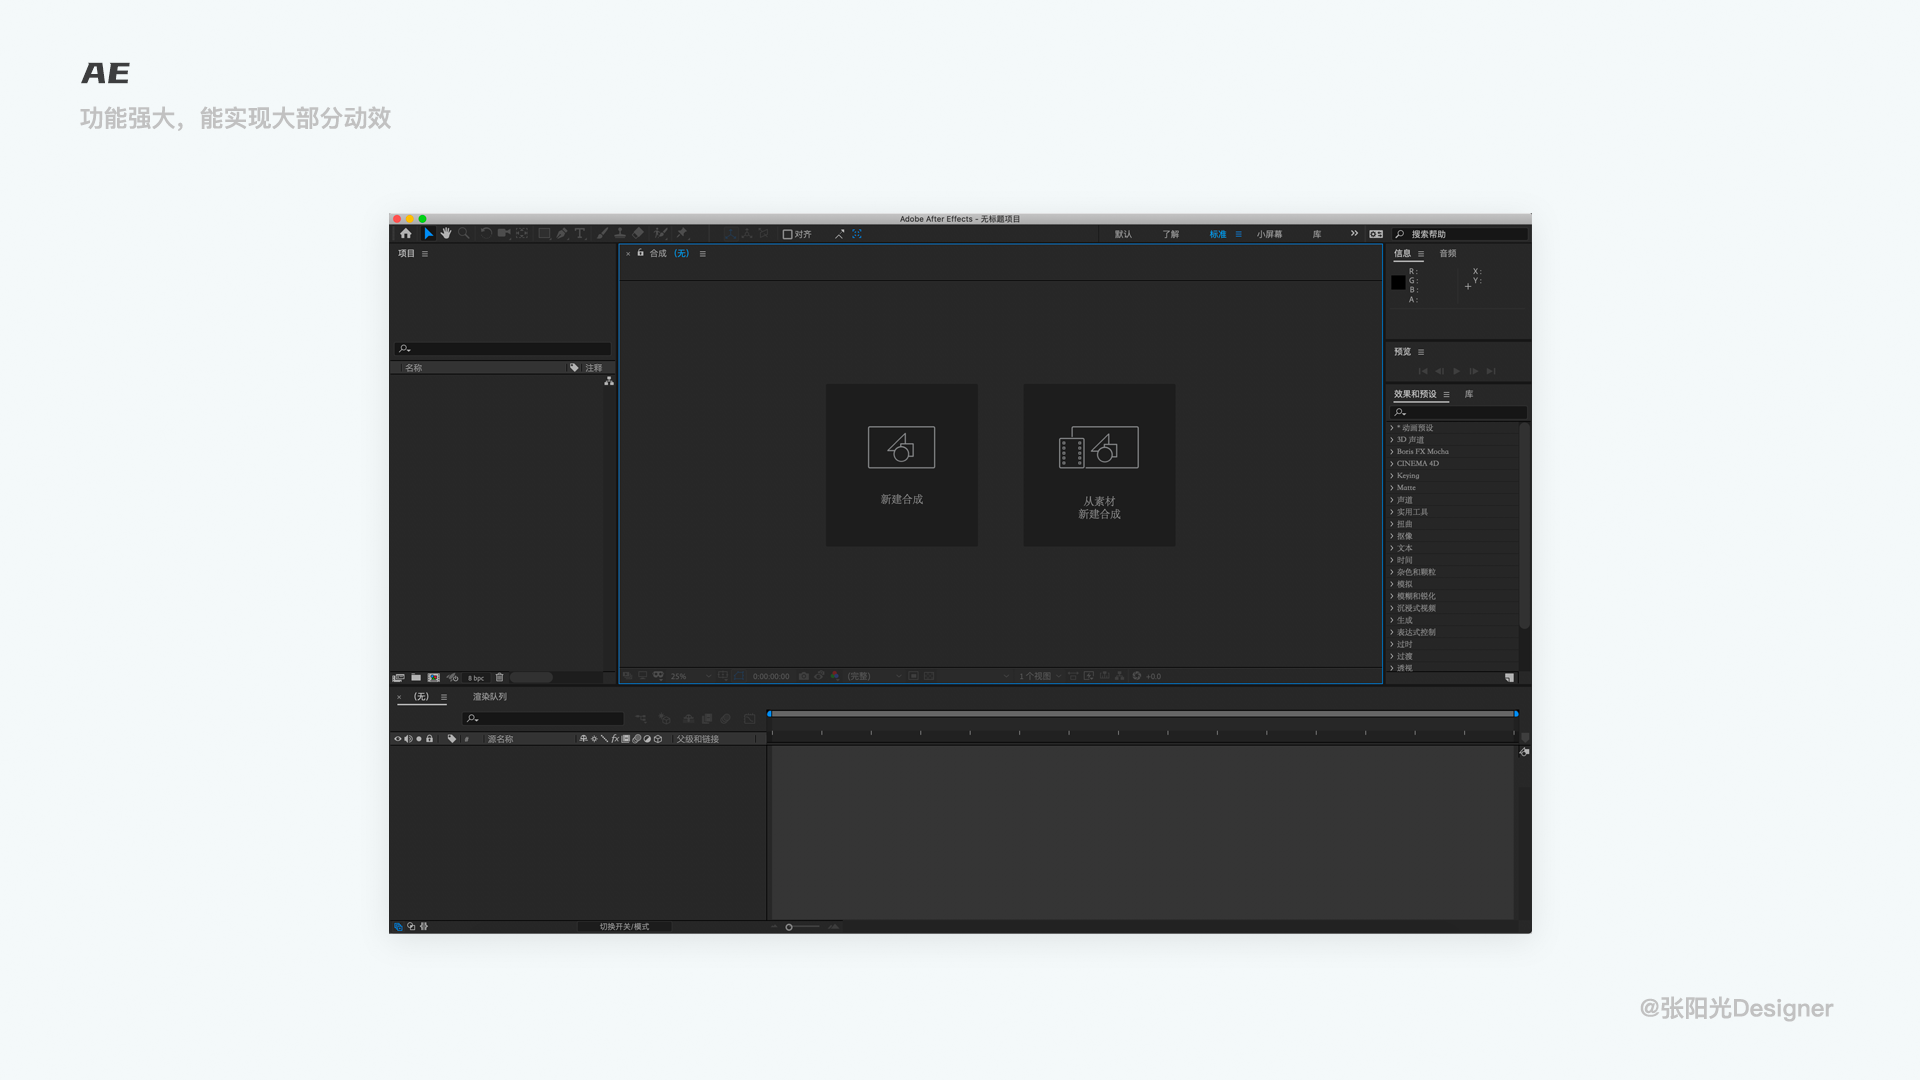The width and height of the screenshot is (1920, 1080).
Task: Switch to the 渲染队列 render queue tab
Action: coord(489,696)
